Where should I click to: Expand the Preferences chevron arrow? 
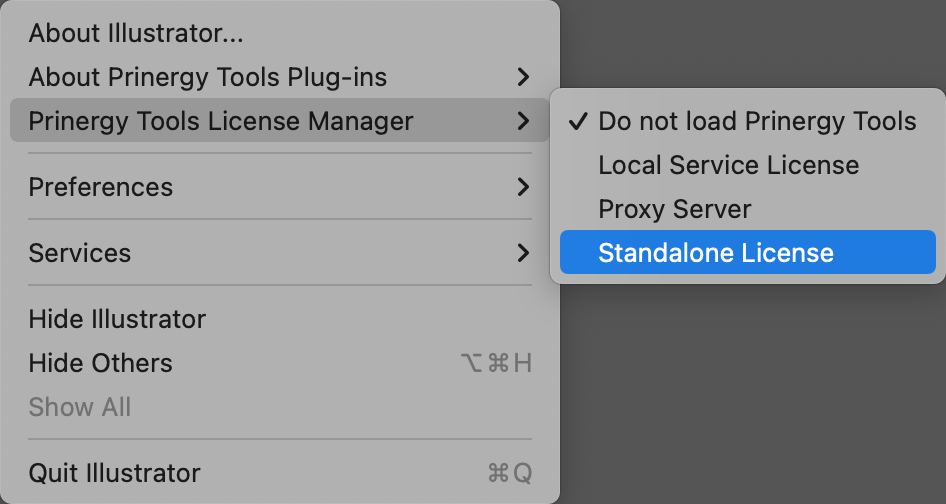tap(523, 187)
